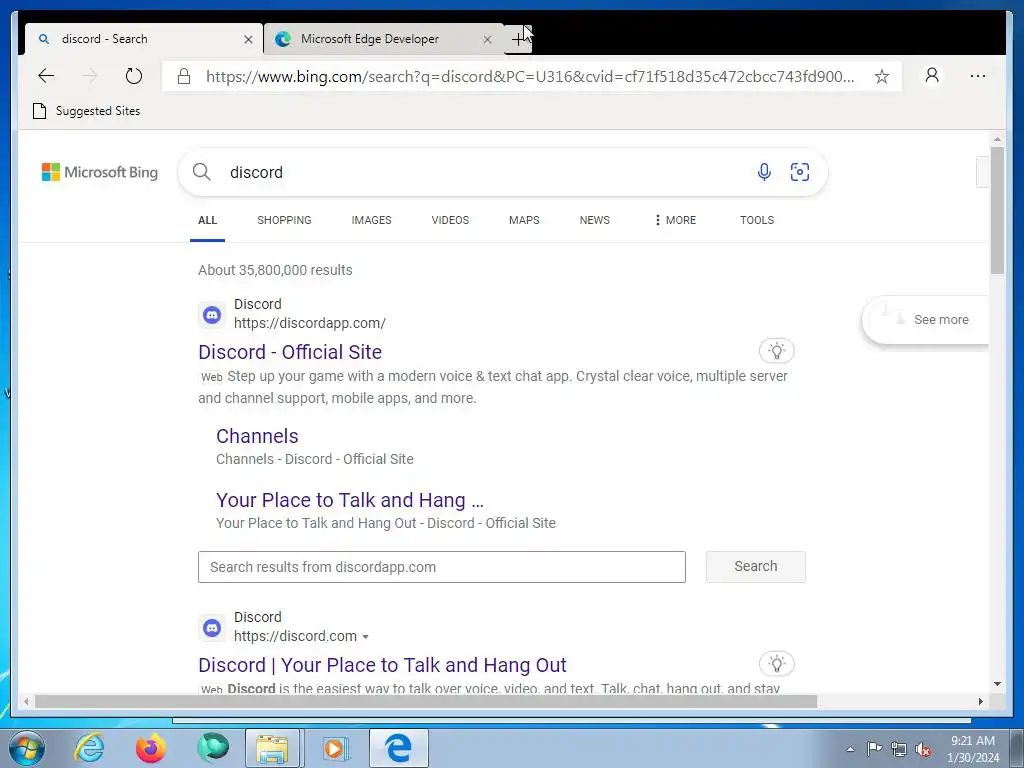This screenshot has height=768, width=1024.
Task: Show hidden system tray icons
Action: tap(850, 749)
